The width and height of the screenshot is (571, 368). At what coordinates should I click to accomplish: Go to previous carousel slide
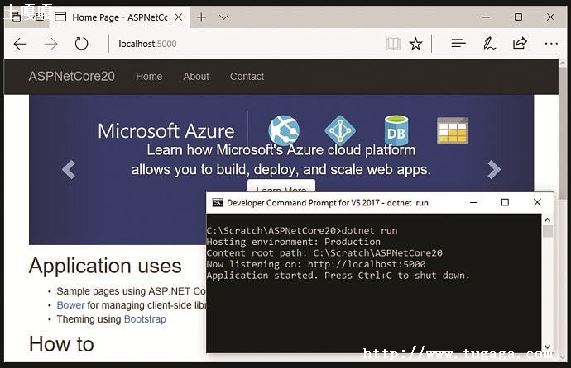68,170
